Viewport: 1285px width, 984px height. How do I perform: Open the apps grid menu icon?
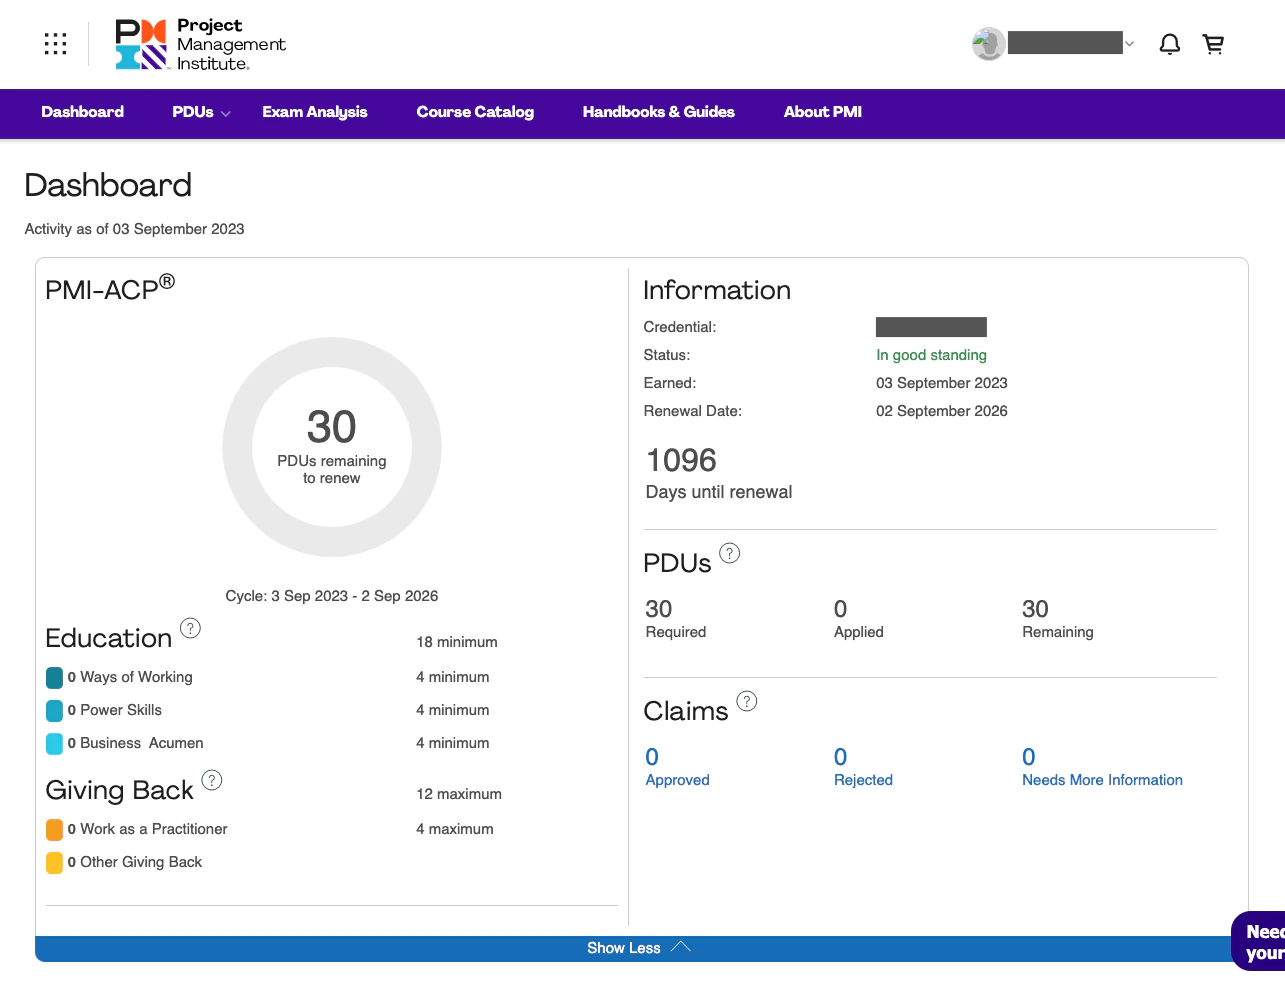[x=56, y=44]
